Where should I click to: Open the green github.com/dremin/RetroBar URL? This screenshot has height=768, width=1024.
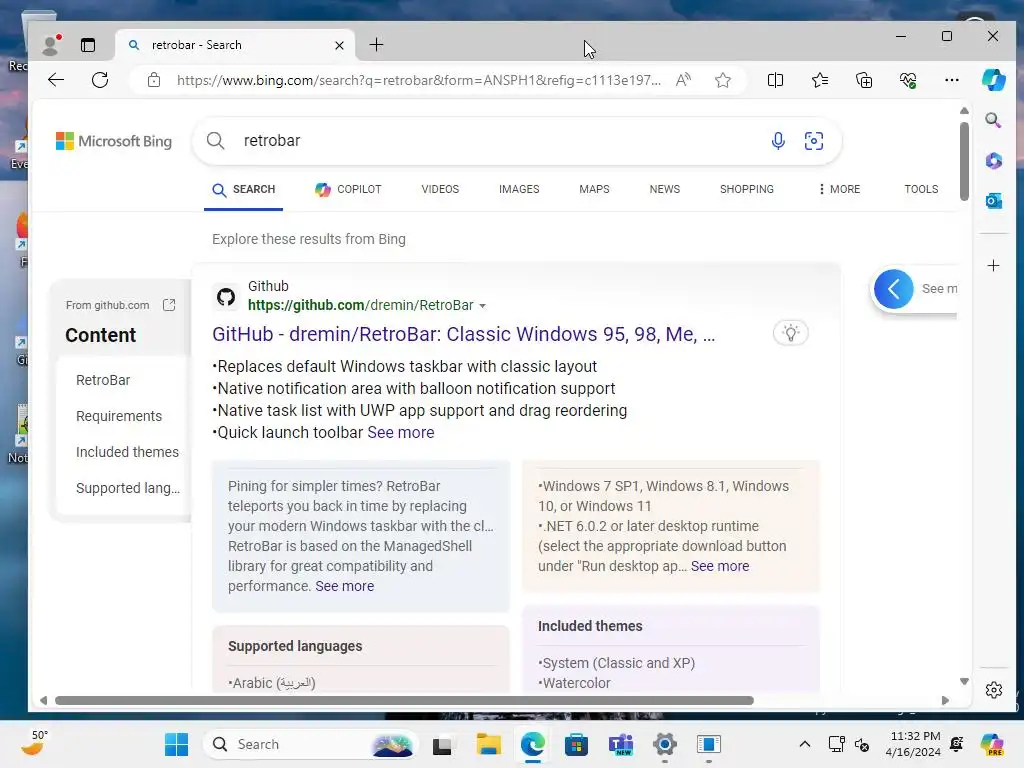click(x=360, y=306)
